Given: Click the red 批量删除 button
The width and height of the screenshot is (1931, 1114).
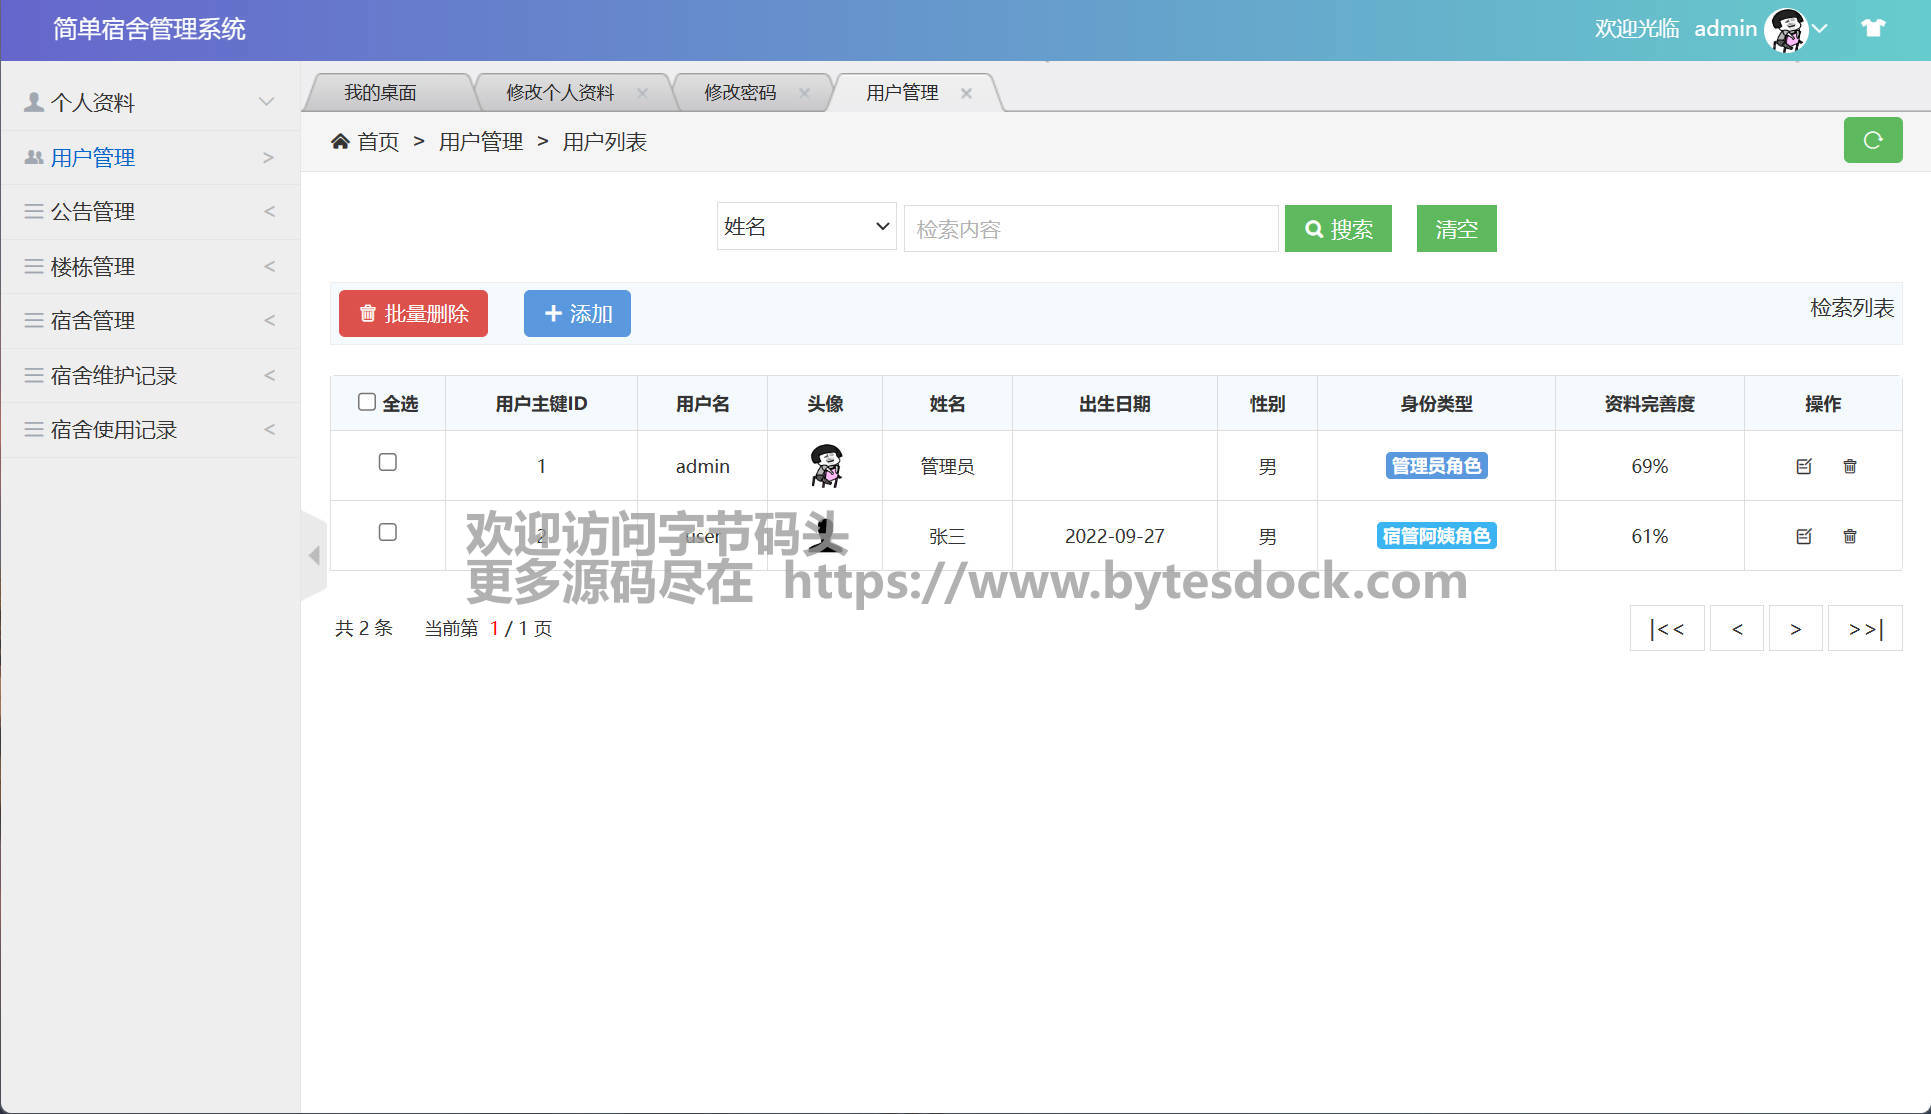Looking at the screenshot, I should tap(413, 314).
